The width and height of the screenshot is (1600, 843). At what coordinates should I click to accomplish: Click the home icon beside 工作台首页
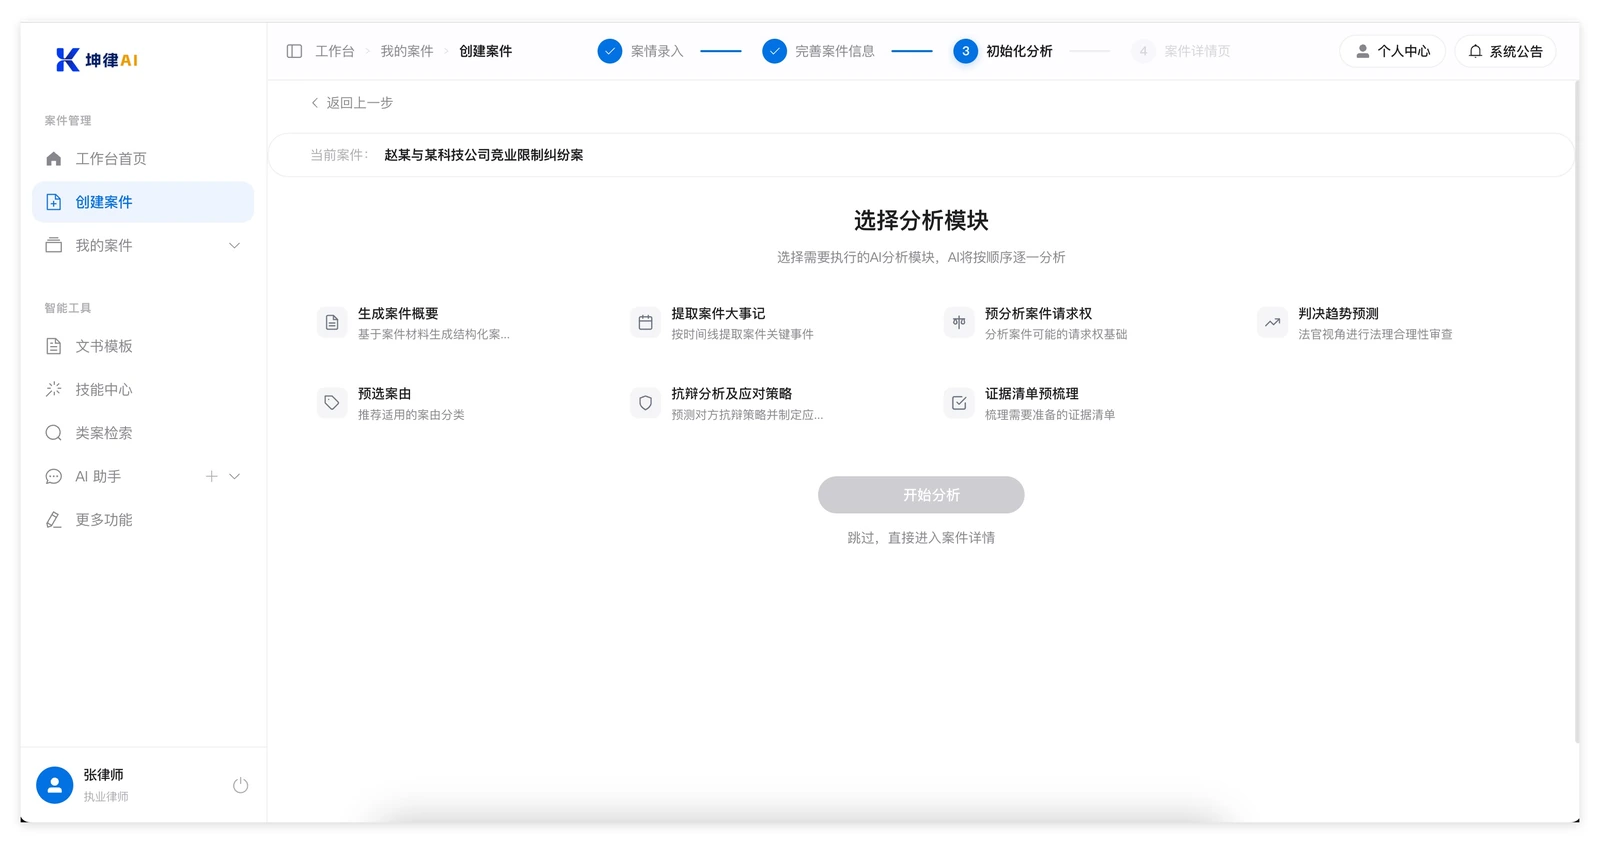tap(54, 159)
